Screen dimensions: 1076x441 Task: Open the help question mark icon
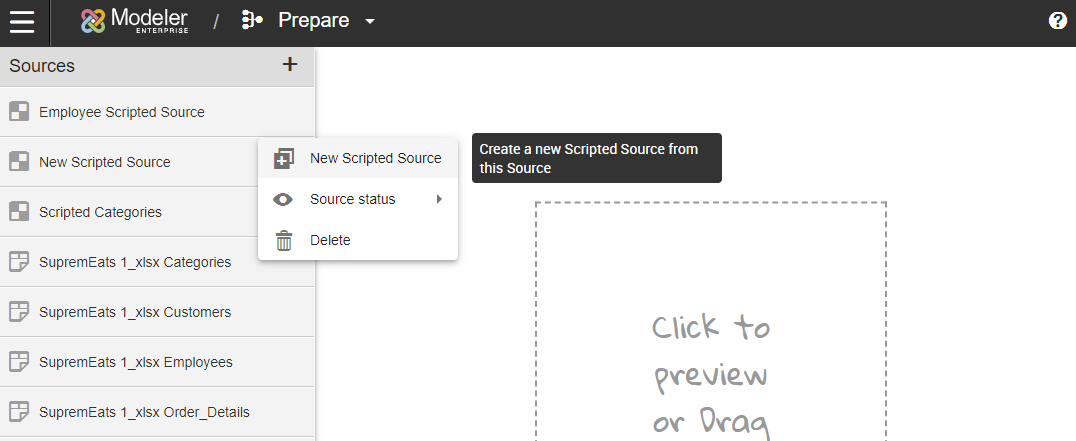pyautogui.click(x=1057, y=21)
